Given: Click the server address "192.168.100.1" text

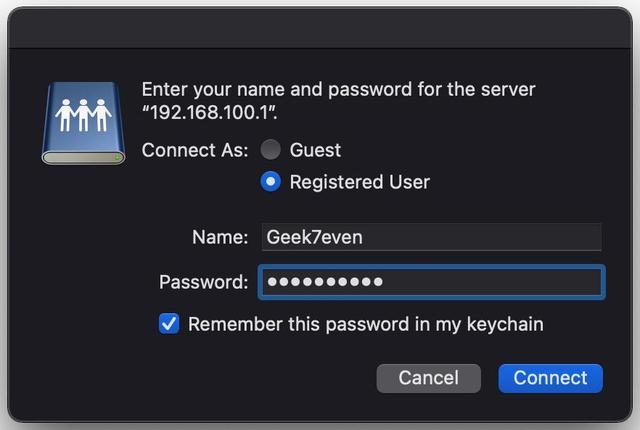Looking at the screenshot, I should point(211,112).
